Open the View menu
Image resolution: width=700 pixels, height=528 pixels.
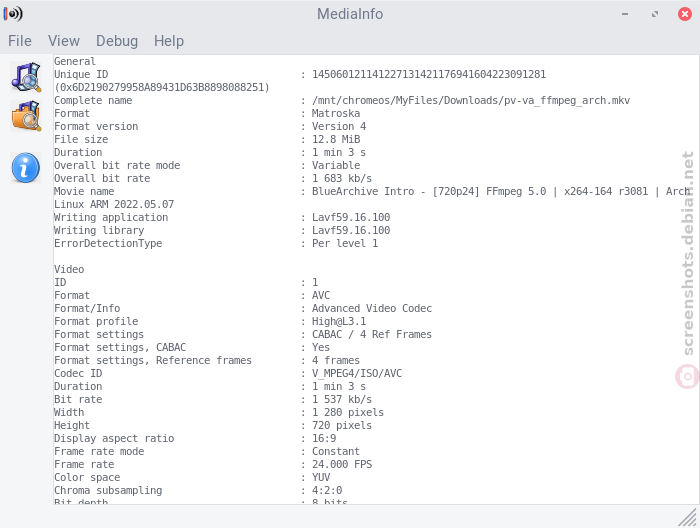64,41
